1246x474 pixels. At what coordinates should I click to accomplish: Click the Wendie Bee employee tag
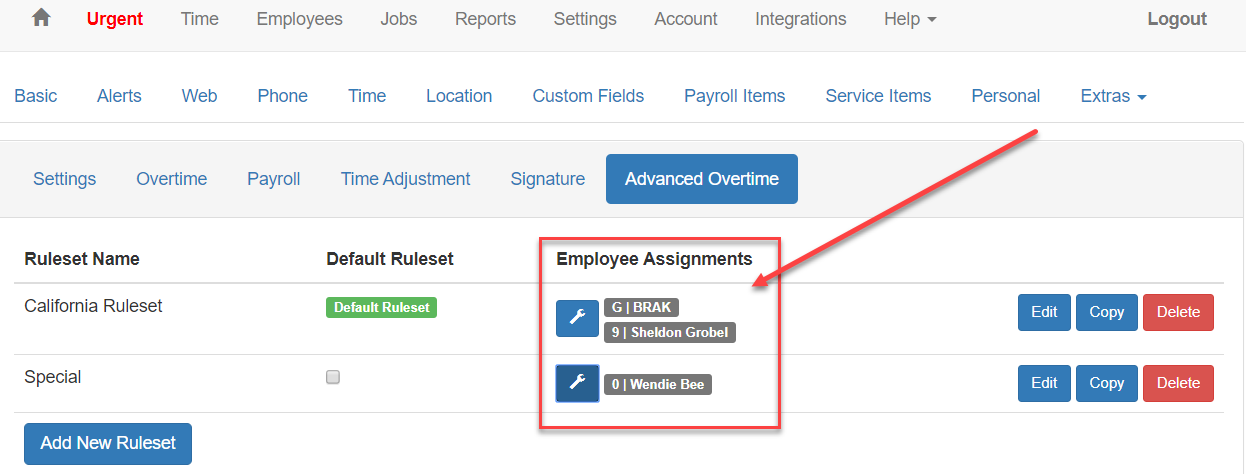point(658,384)
